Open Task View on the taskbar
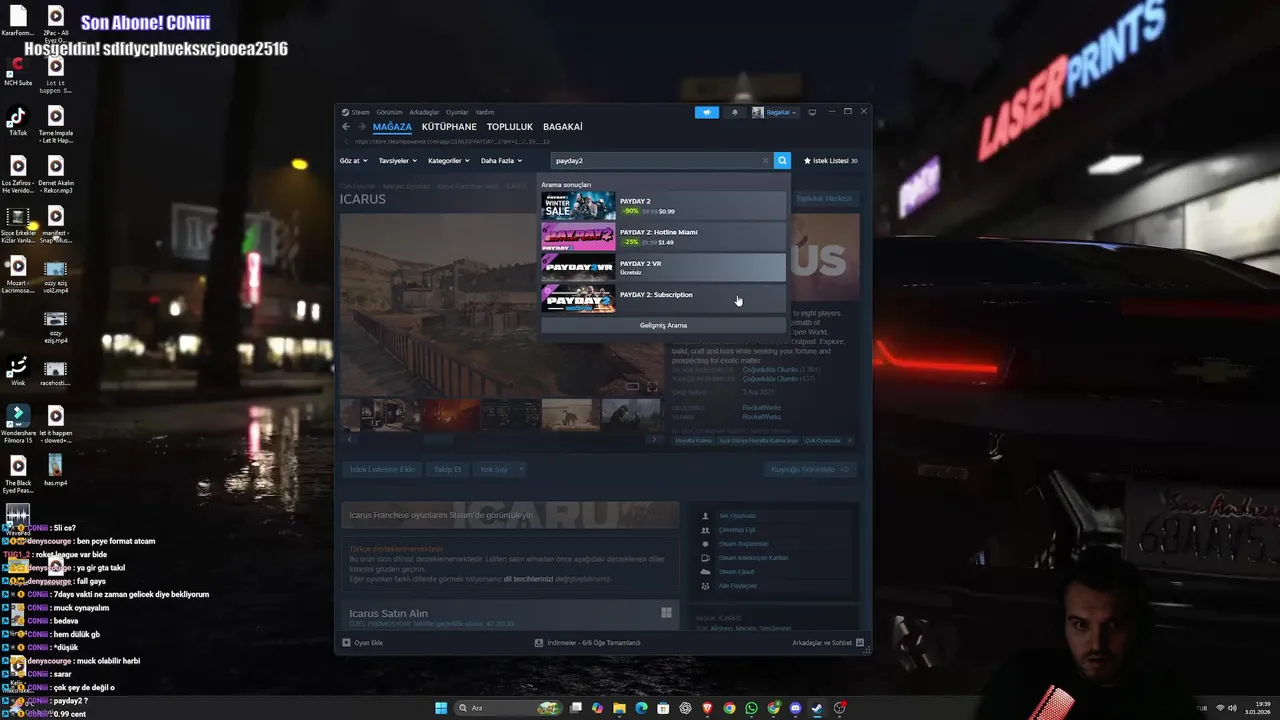 pyautogui.click(x=576, y=708)
